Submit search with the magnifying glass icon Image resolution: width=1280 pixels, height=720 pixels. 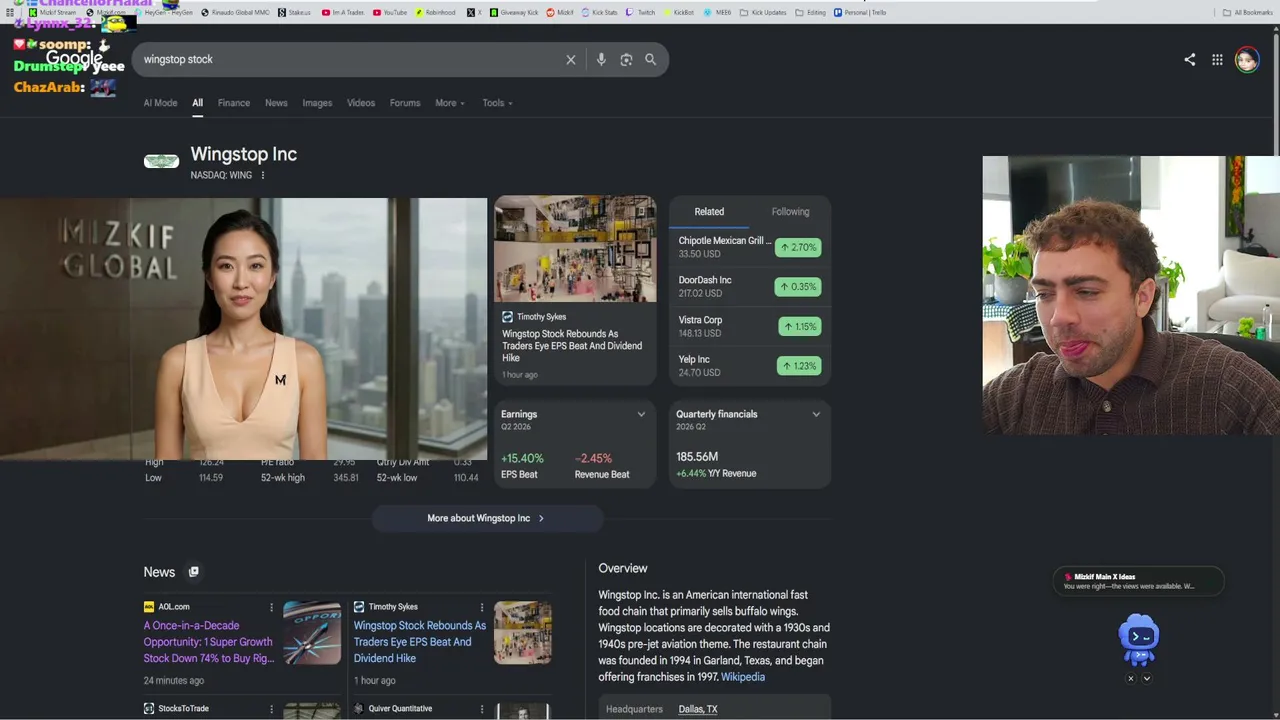tap(651, 60)
